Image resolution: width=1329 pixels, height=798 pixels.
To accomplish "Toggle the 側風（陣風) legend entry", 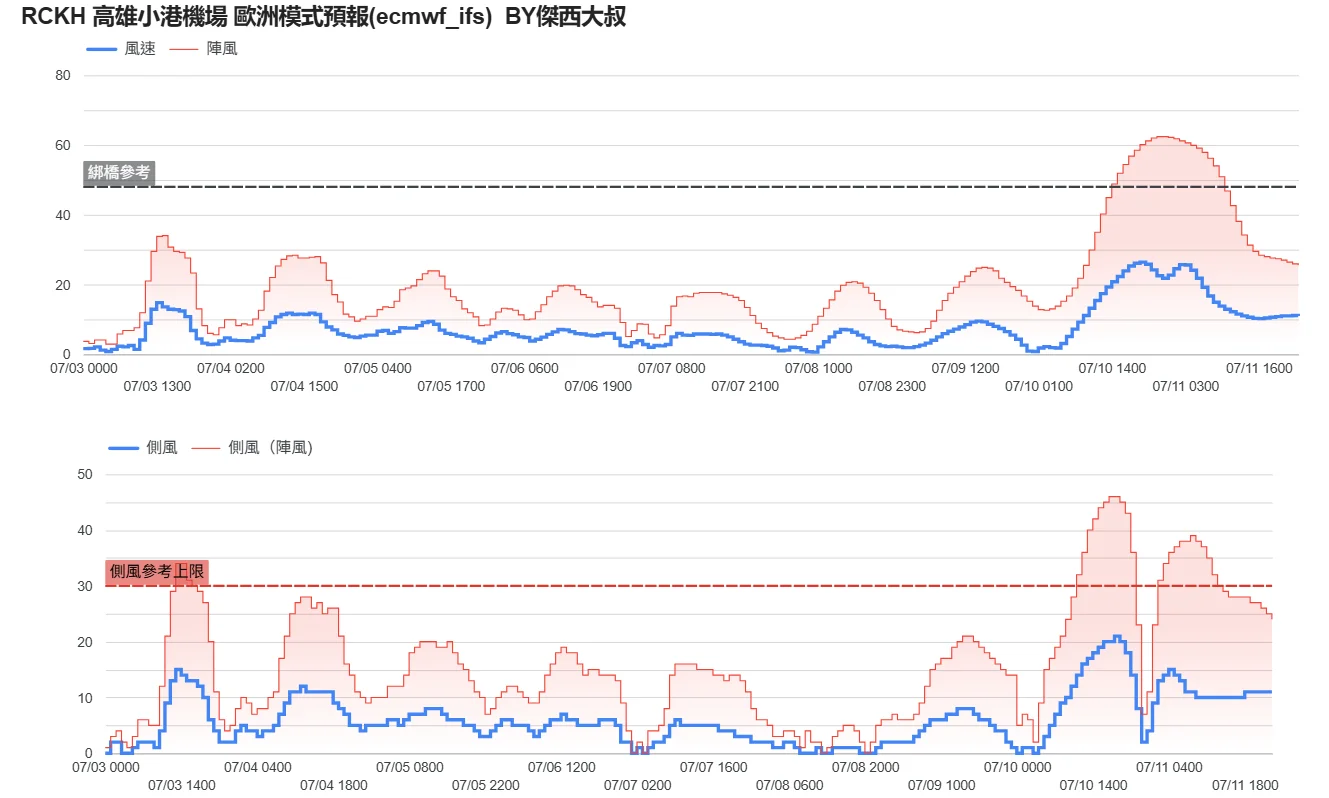I will [x=271, y=447].
